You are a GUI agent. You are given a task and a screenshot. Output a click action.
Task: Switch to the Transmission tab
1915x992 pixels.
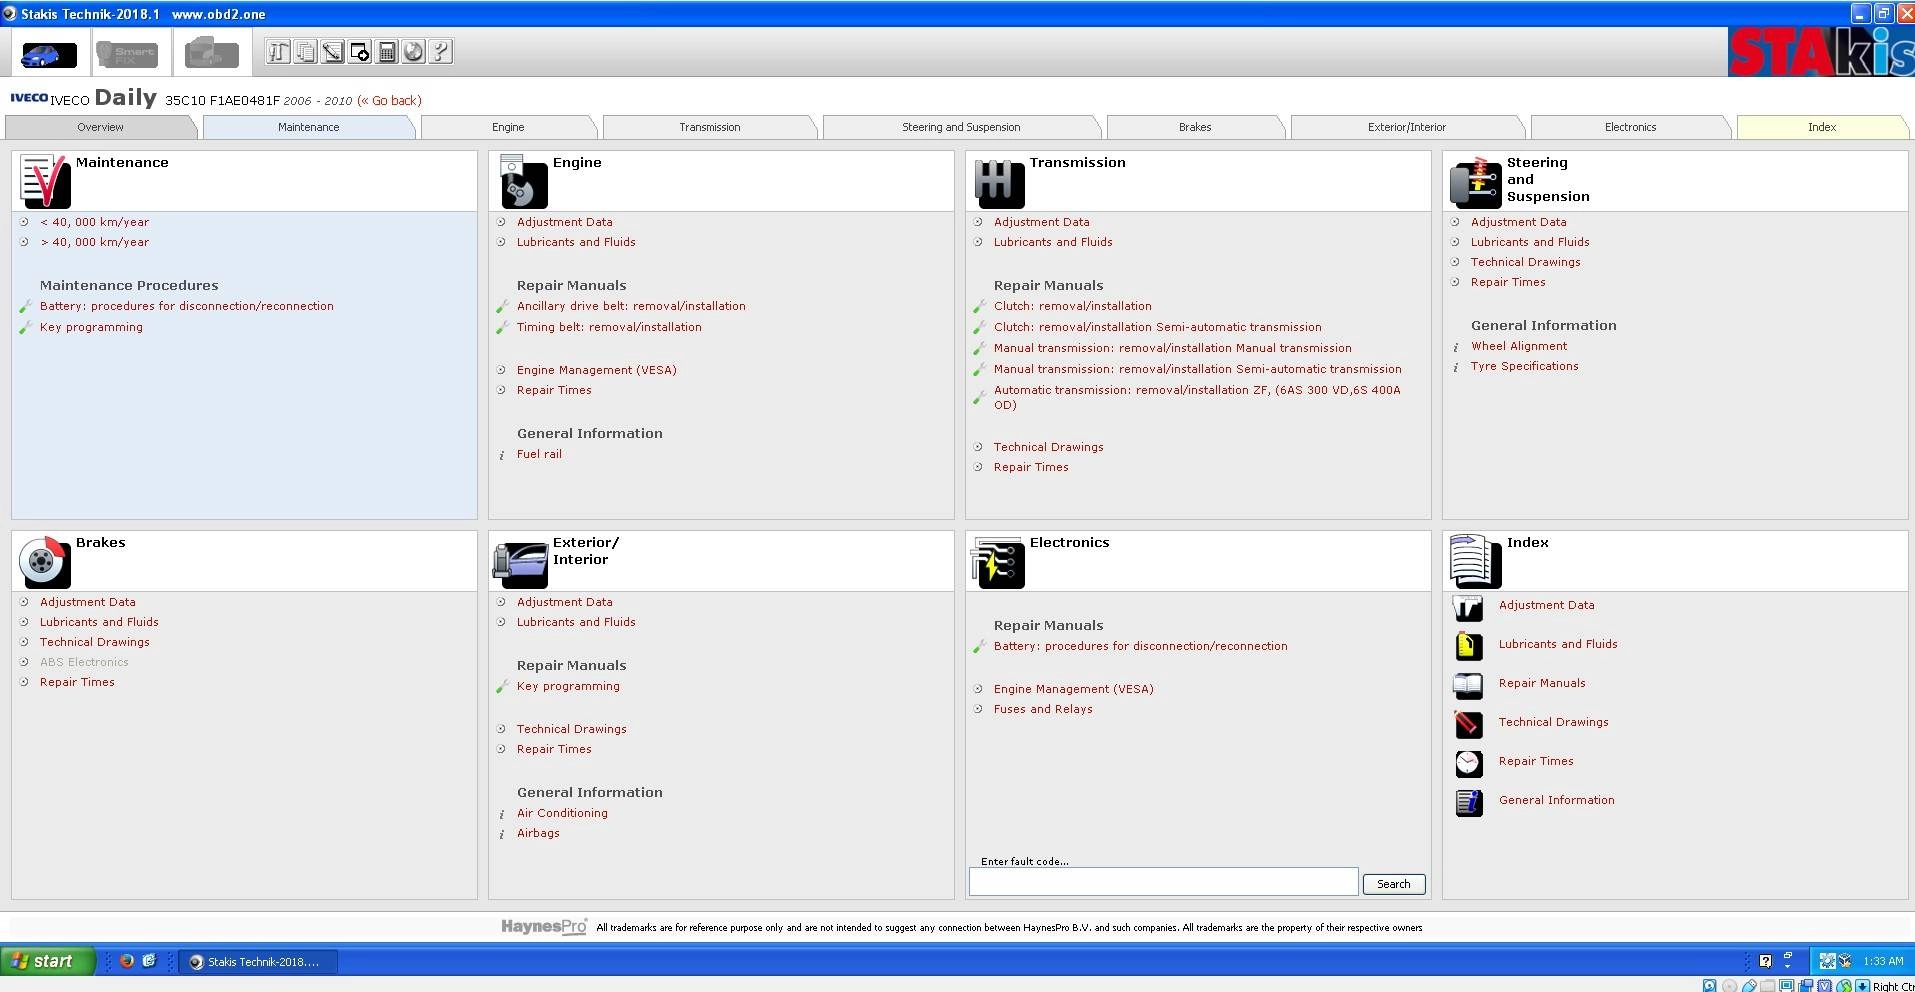[x=710, y=127]
